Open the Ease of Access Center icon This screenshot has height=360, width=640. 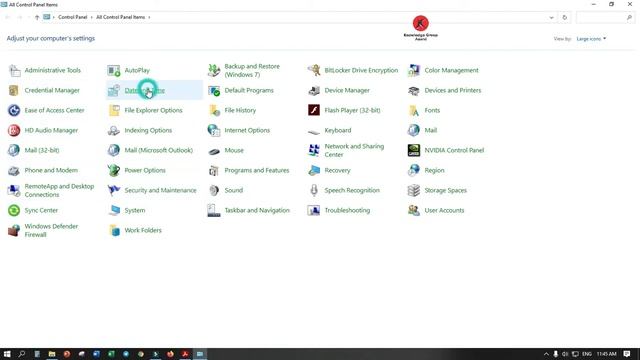14,110
